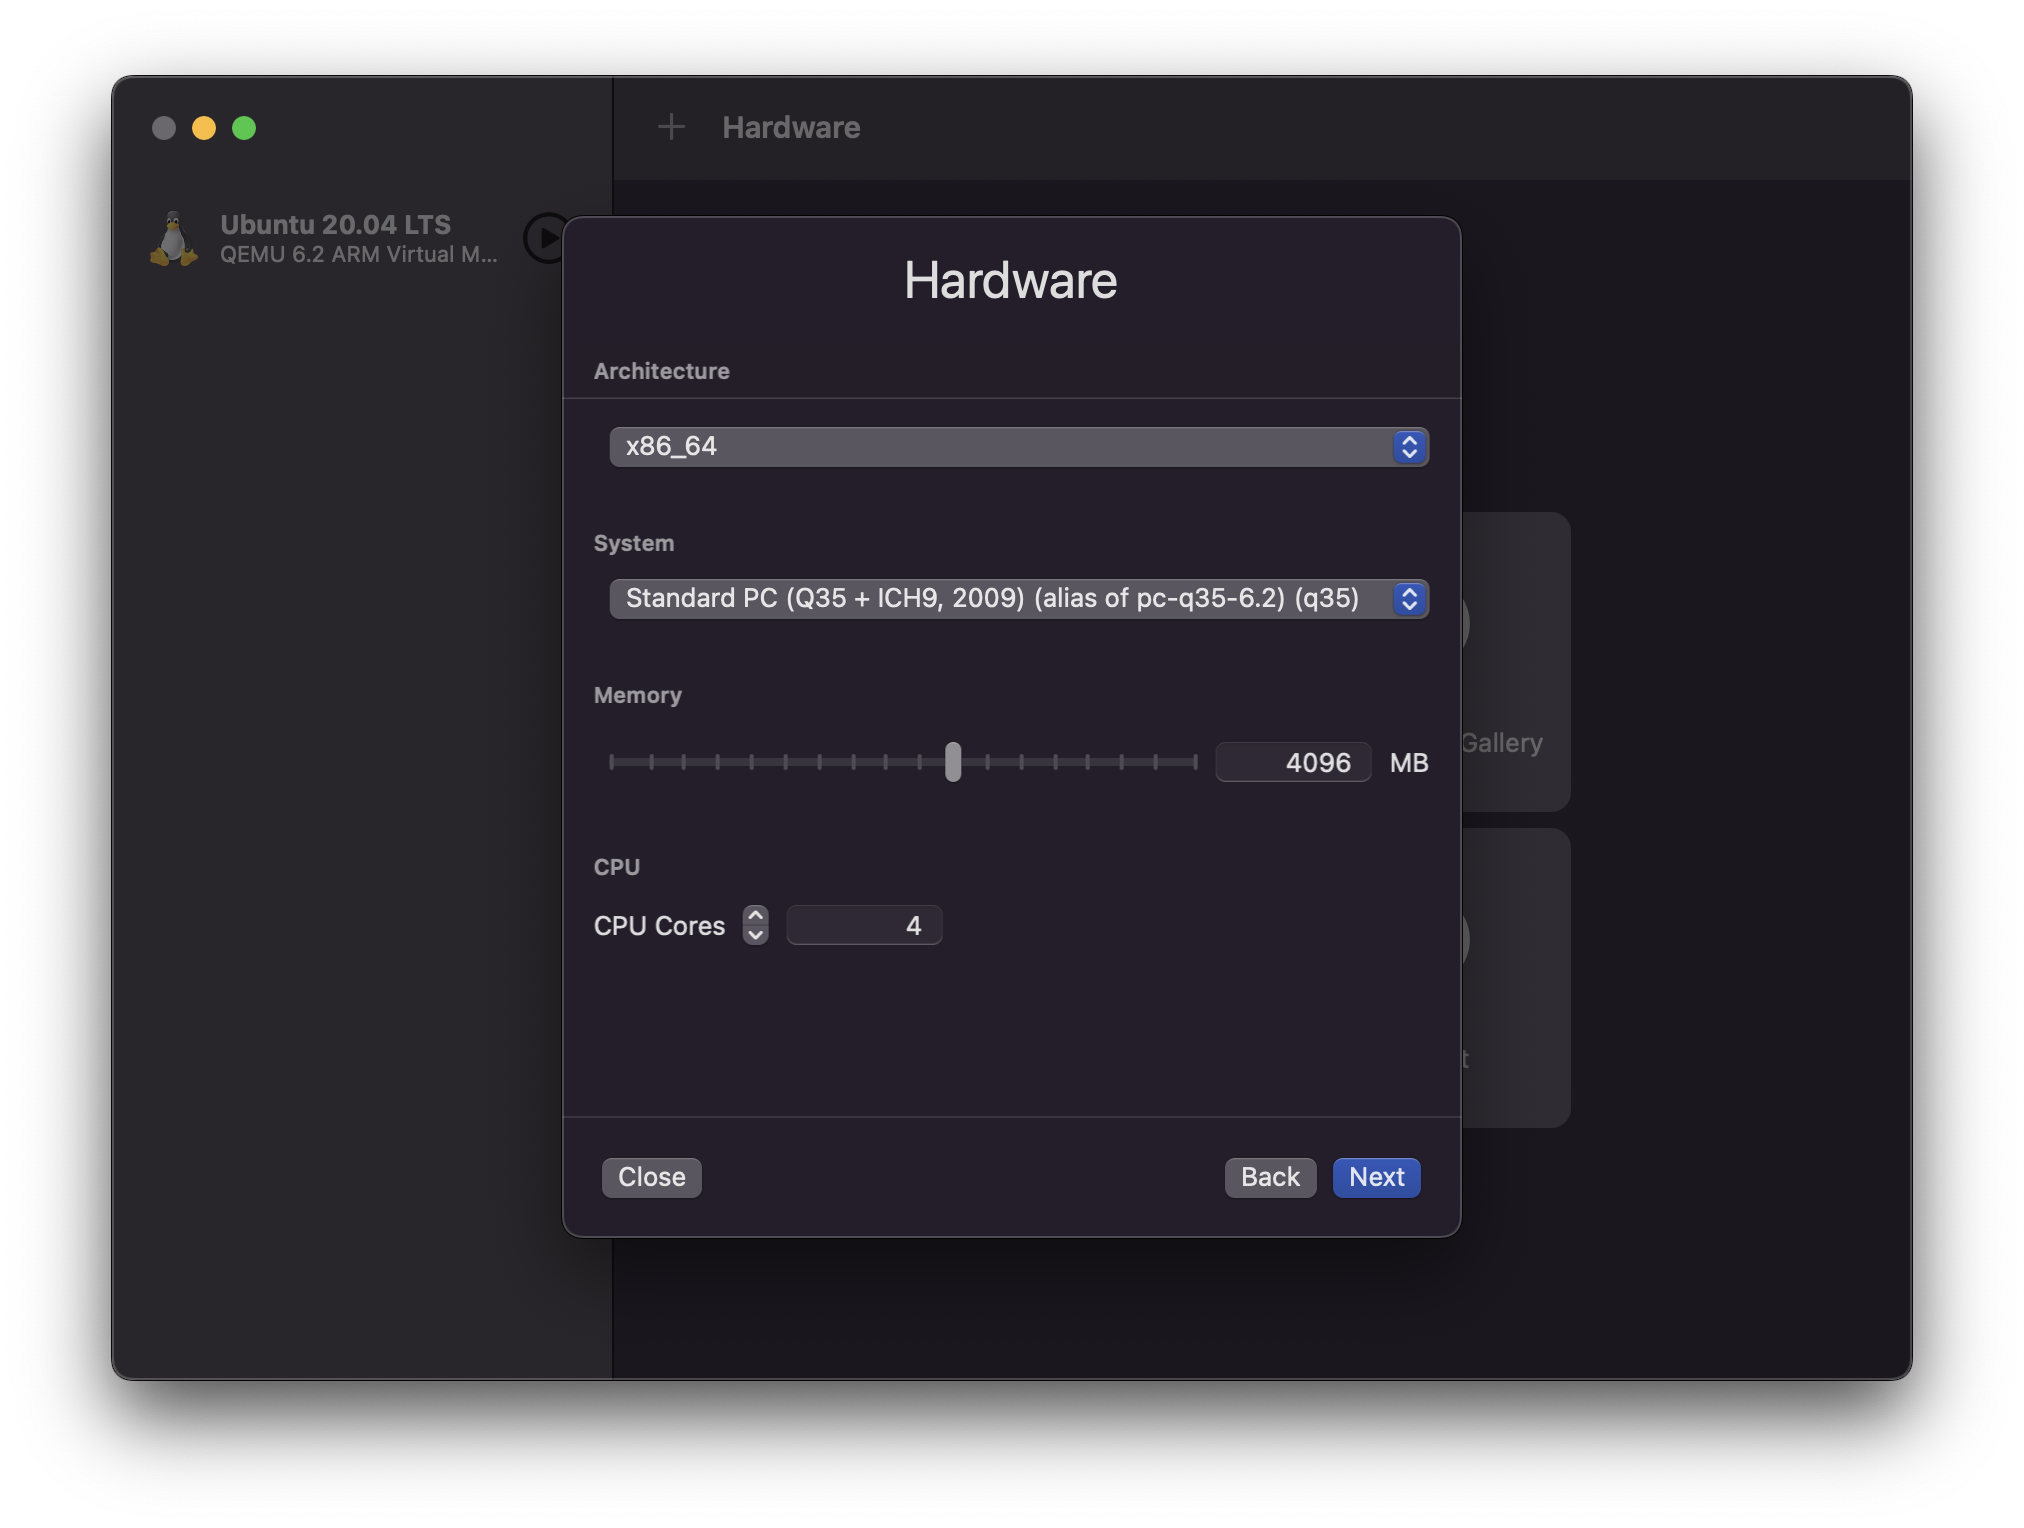The width and height of the screenshot is (2024, 1528).
Task: Increase CPU Cores with the up arrow
Action: click(756, 916)
